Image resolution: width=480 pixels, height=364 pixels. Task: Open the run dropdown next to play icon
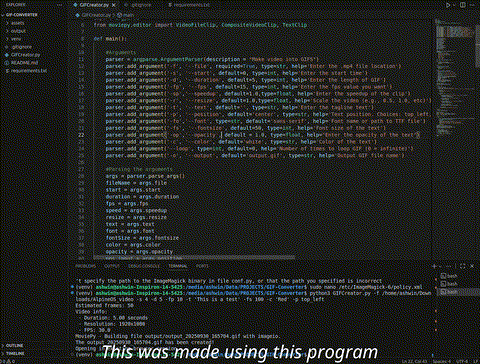coord(454,5)
